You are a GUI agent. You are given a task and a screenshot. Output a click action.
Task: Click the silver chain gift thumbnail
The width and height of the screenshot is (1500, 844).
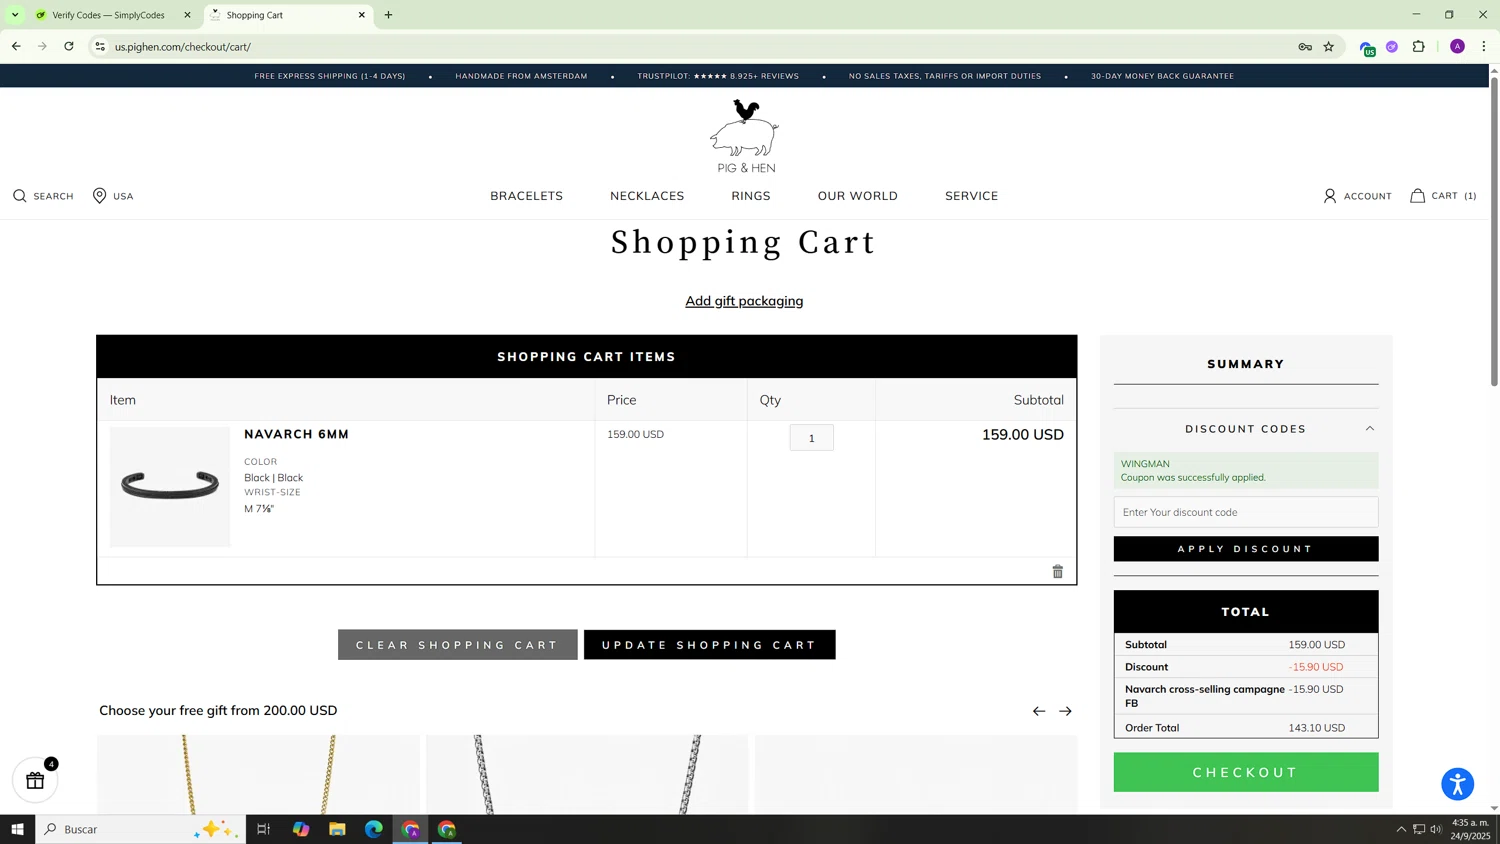[x=587, y=775]
